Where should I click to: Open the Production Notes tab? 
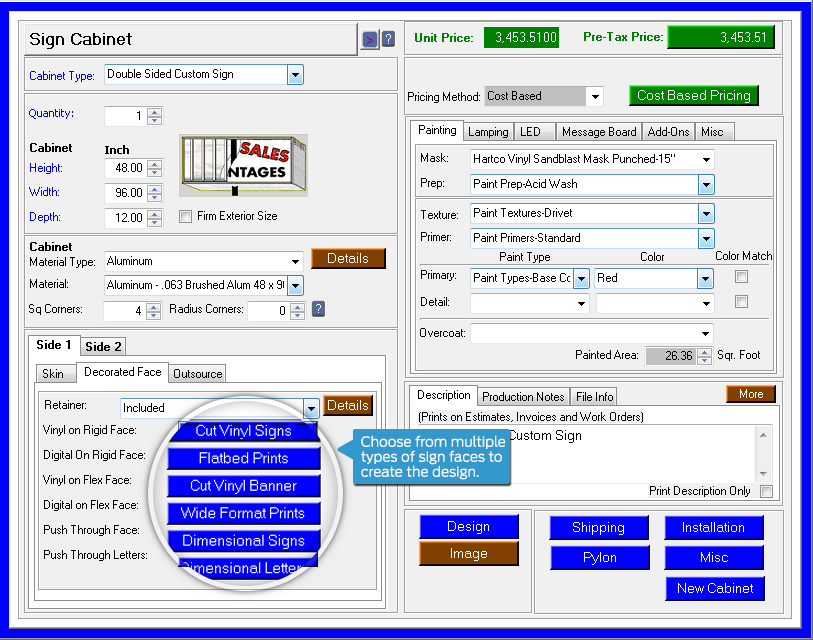pos(525,396)
